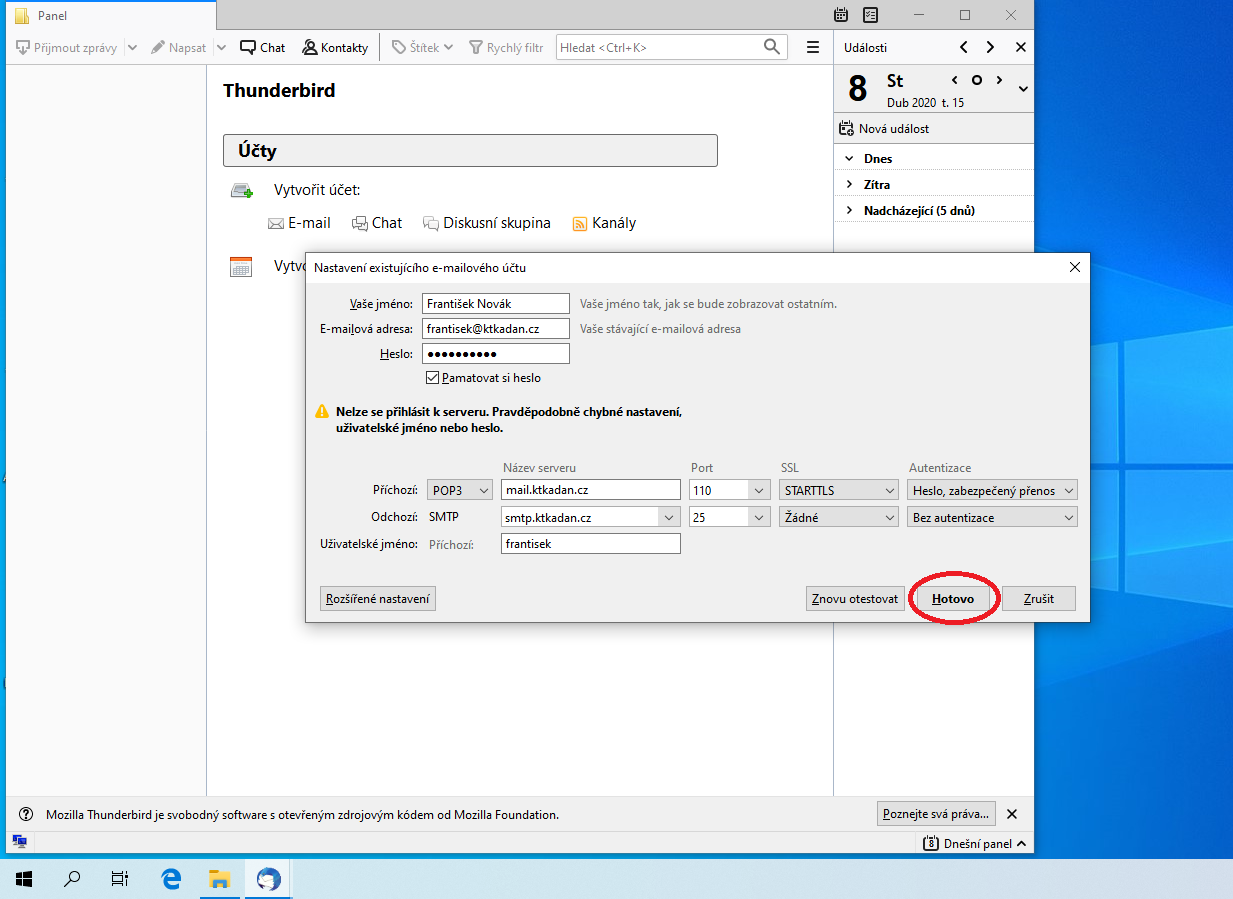The width and height of the screenshot is (1233, 899).
Task: Toggle the Pamatovat si heslo checkbox
Action: point(432,378)
